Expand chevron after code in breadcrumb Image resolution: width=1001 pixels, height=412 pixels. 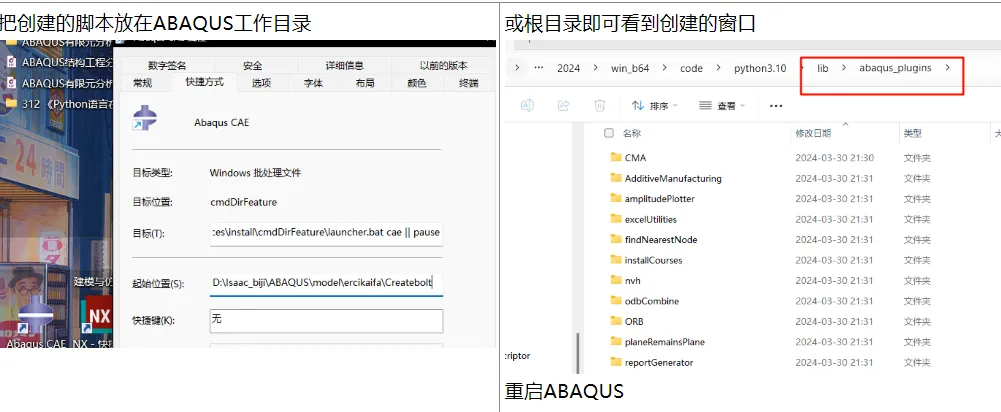click(718, 68)
